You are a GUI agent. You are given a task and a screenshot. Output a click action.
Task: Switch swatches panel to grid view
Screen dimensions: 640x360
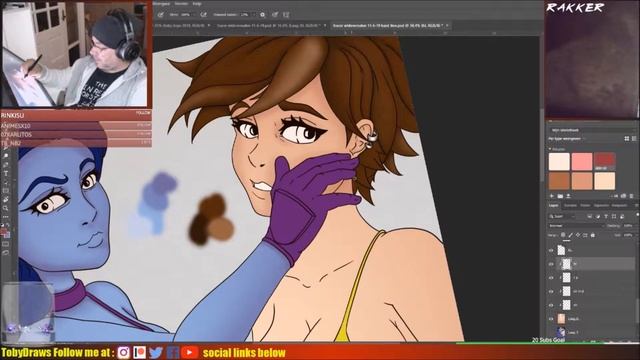point(627,139)
